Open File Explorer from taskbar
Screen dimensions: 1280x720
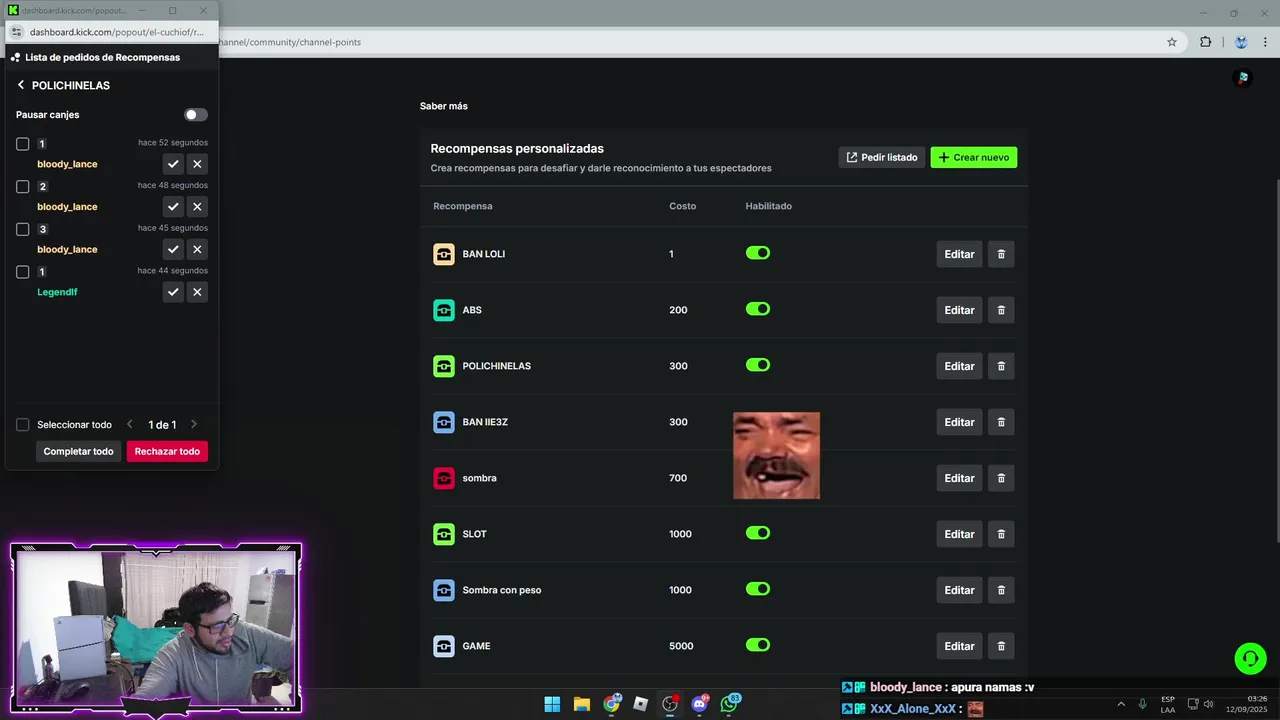582,704
